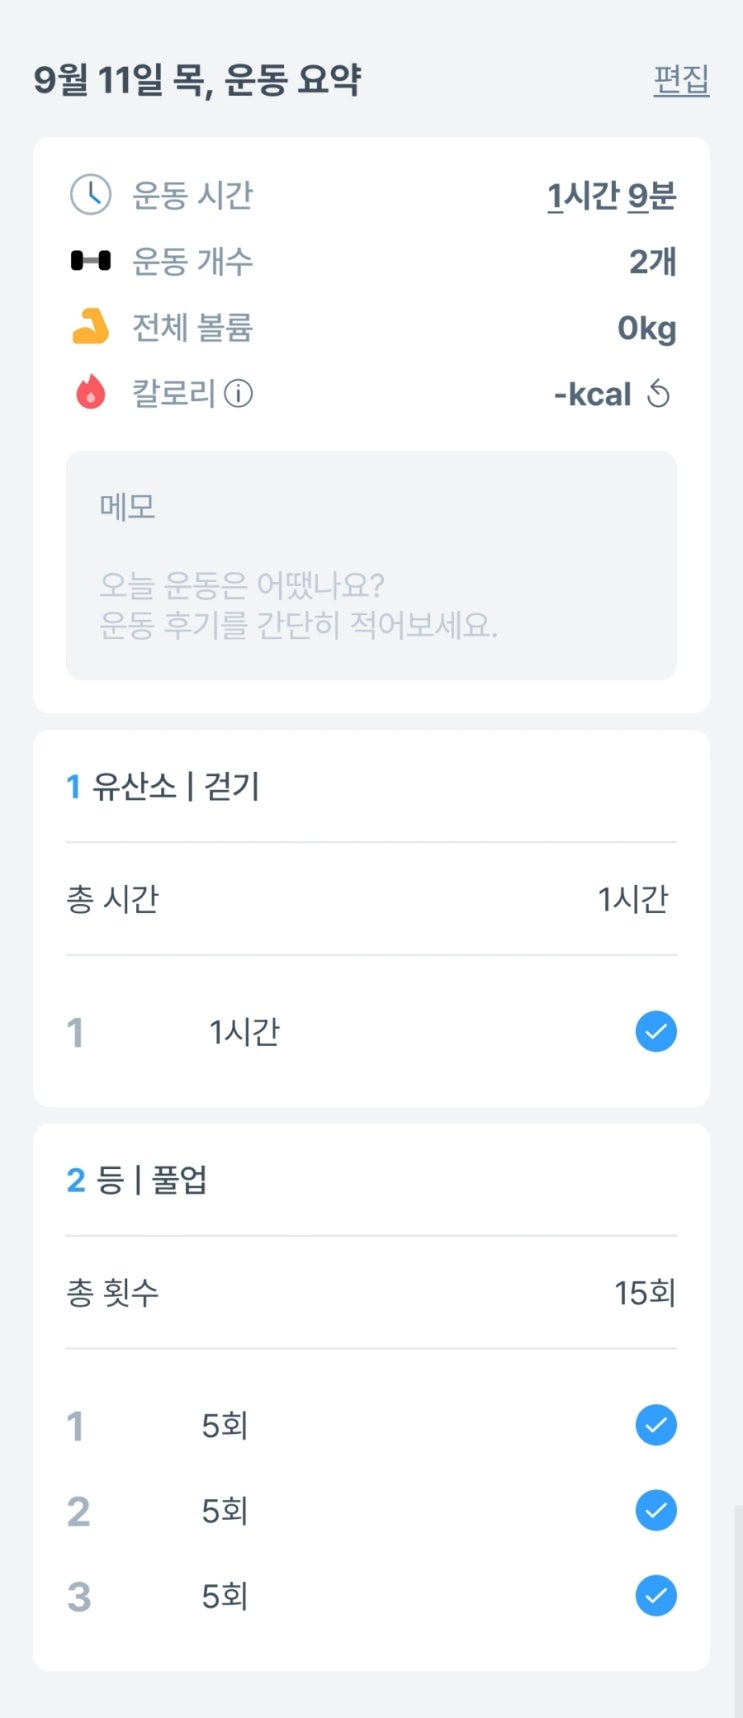Click the flame icon beside 칼로리
743x1718 pixels.
[90, 393]
